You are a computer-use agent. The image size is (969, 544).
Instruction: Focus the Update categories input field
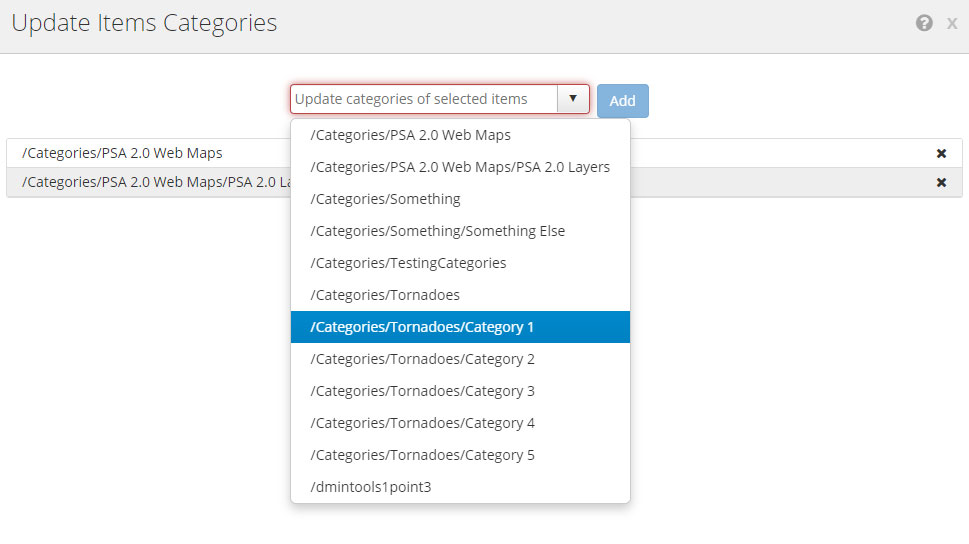click(423, 99)
